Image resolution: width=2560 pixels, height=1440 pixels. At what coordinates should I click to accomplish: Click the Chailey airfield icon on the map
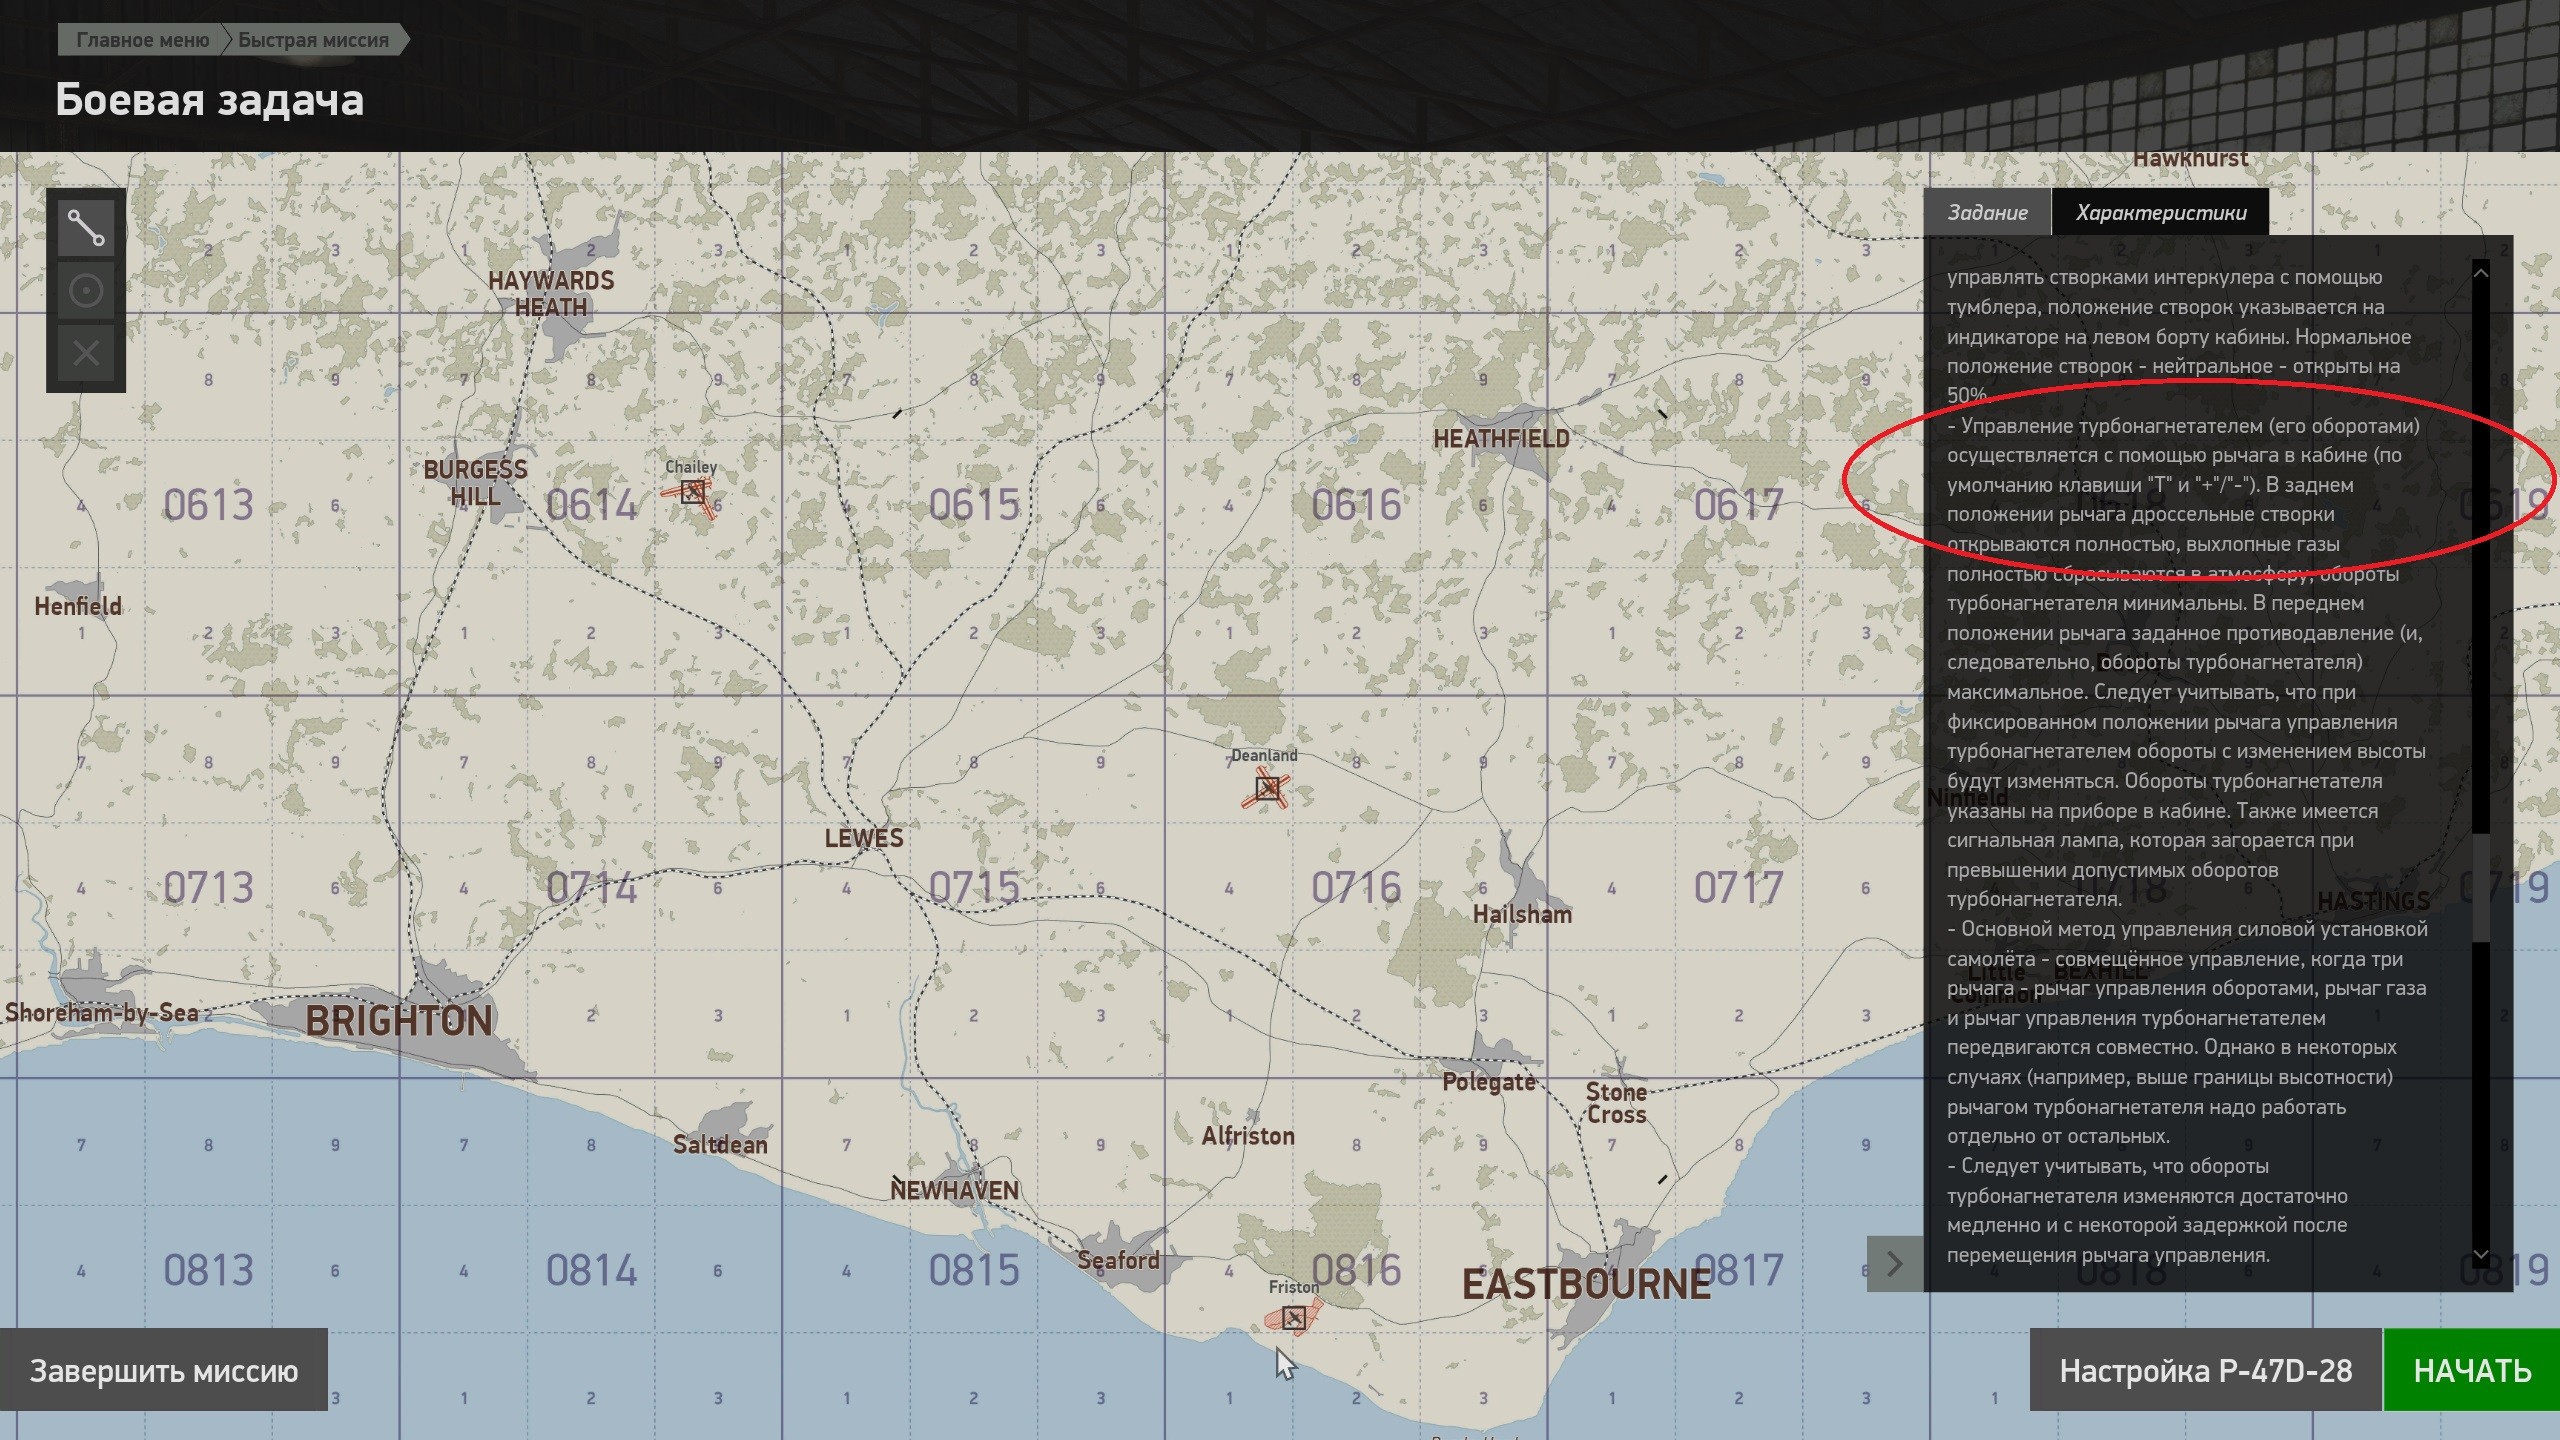pos(692,491)
